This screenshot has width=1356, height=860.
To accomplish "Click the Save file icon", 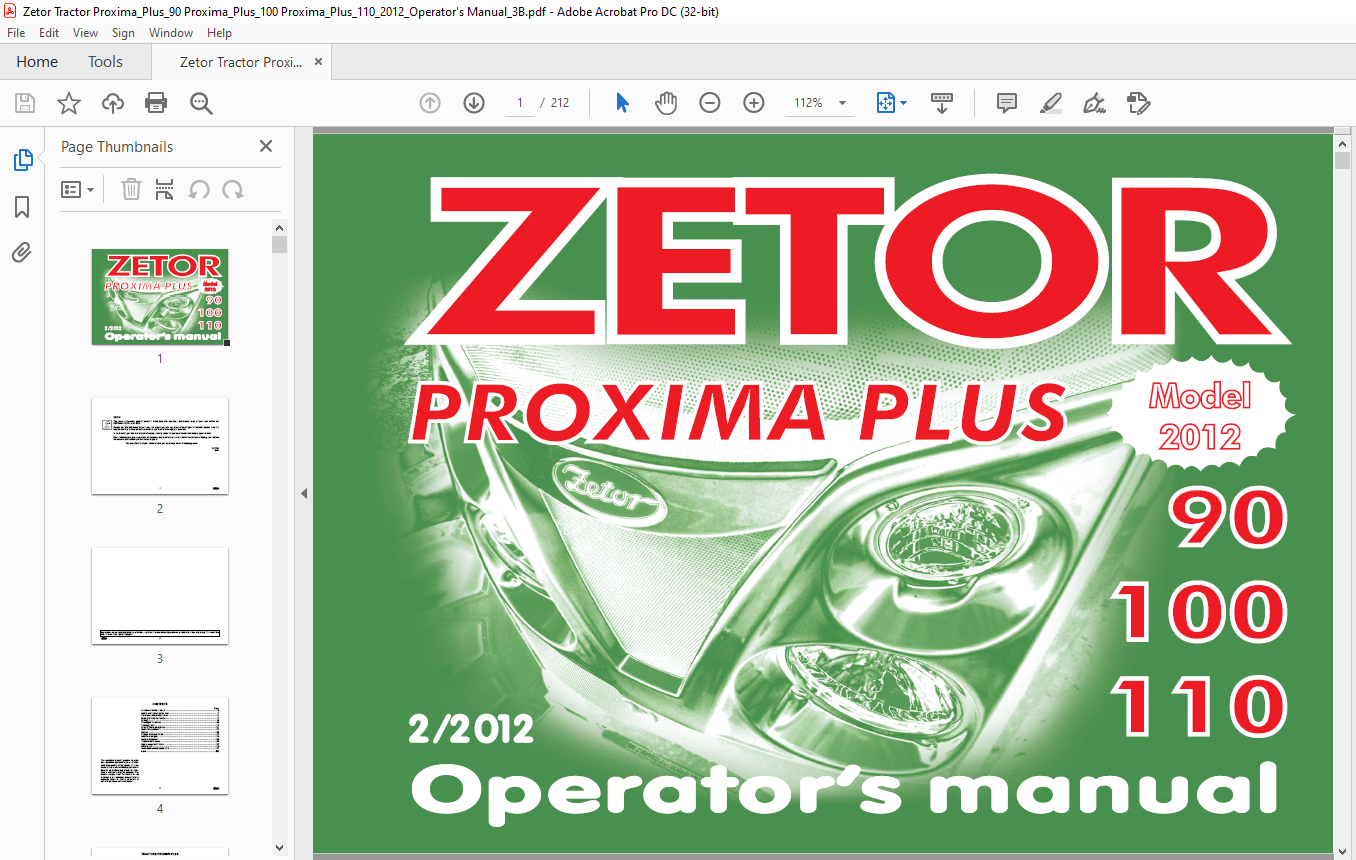I will (25, 103).
